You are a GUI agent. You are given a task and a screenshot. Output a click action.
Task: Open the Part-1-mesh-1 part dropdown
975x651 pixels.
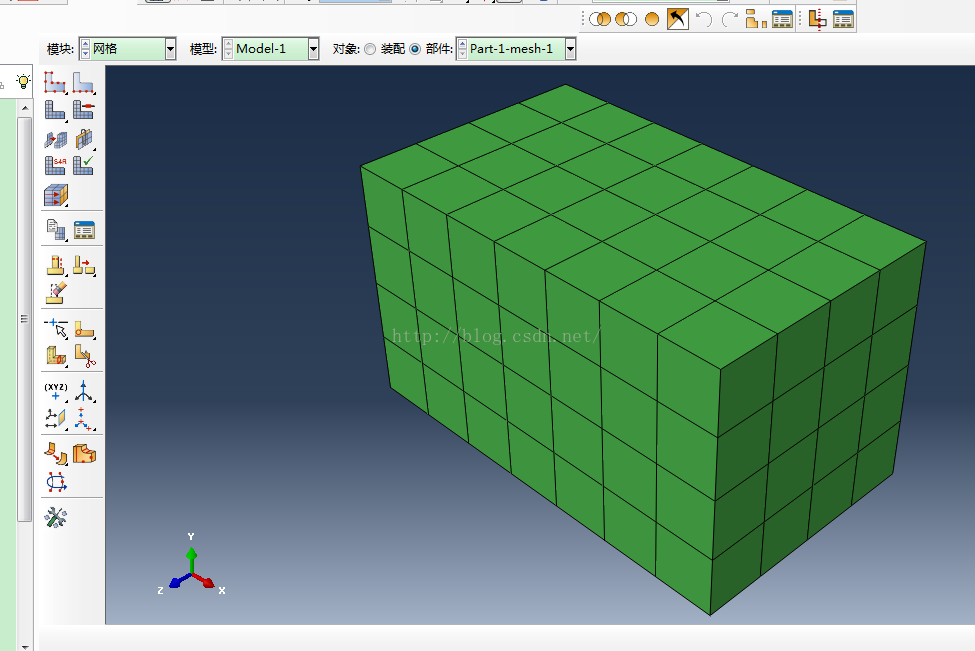tap(570, 49)
